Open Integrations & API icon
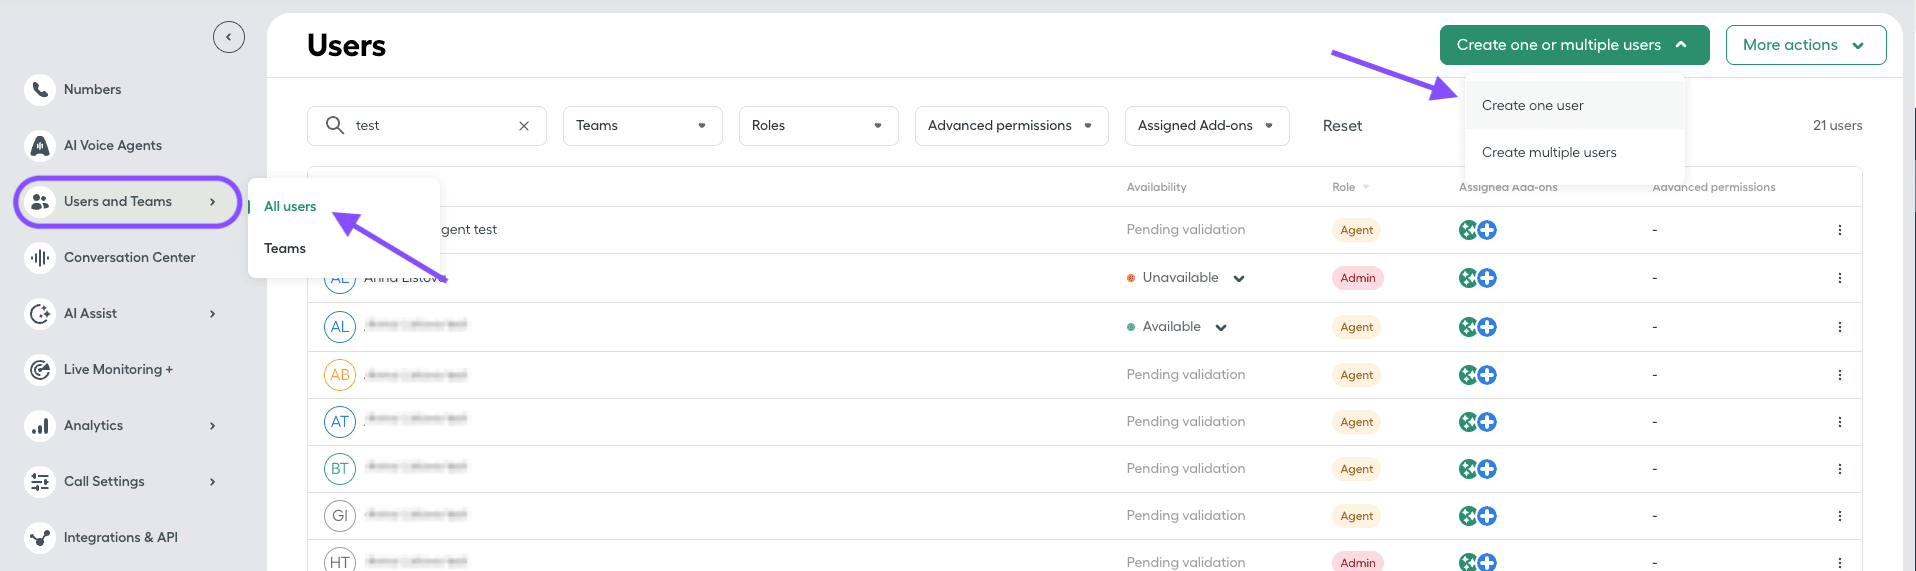This screenshot has height=571, width=1916. pyautogui.click(x=40, y=538)
